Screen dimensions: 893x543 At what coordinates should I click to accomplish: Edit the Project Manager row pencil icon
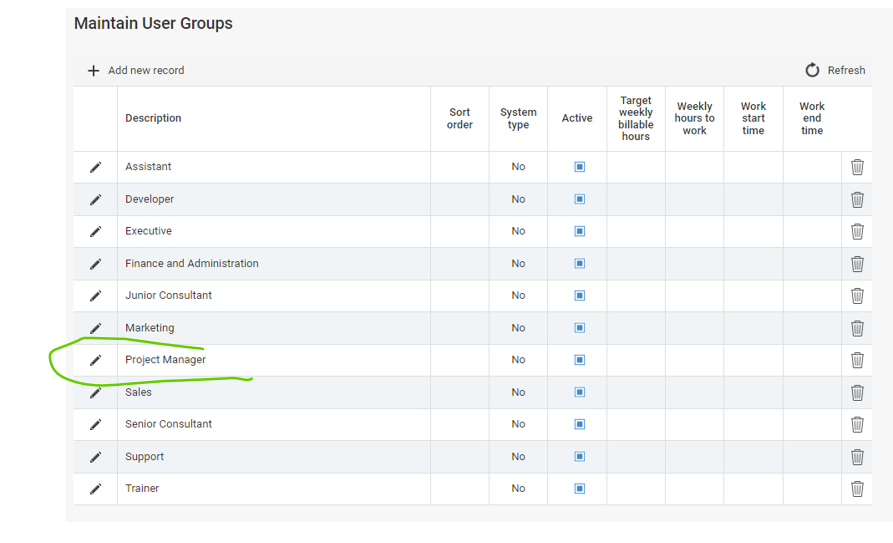(96, 360)
